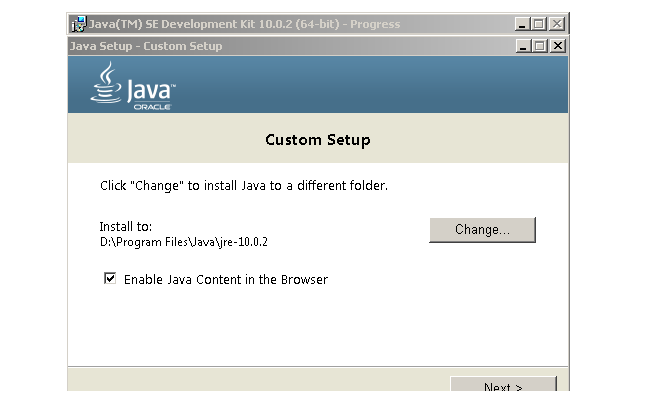Click the 'Install to:' label
650x416 pixels.
(126, 227)
